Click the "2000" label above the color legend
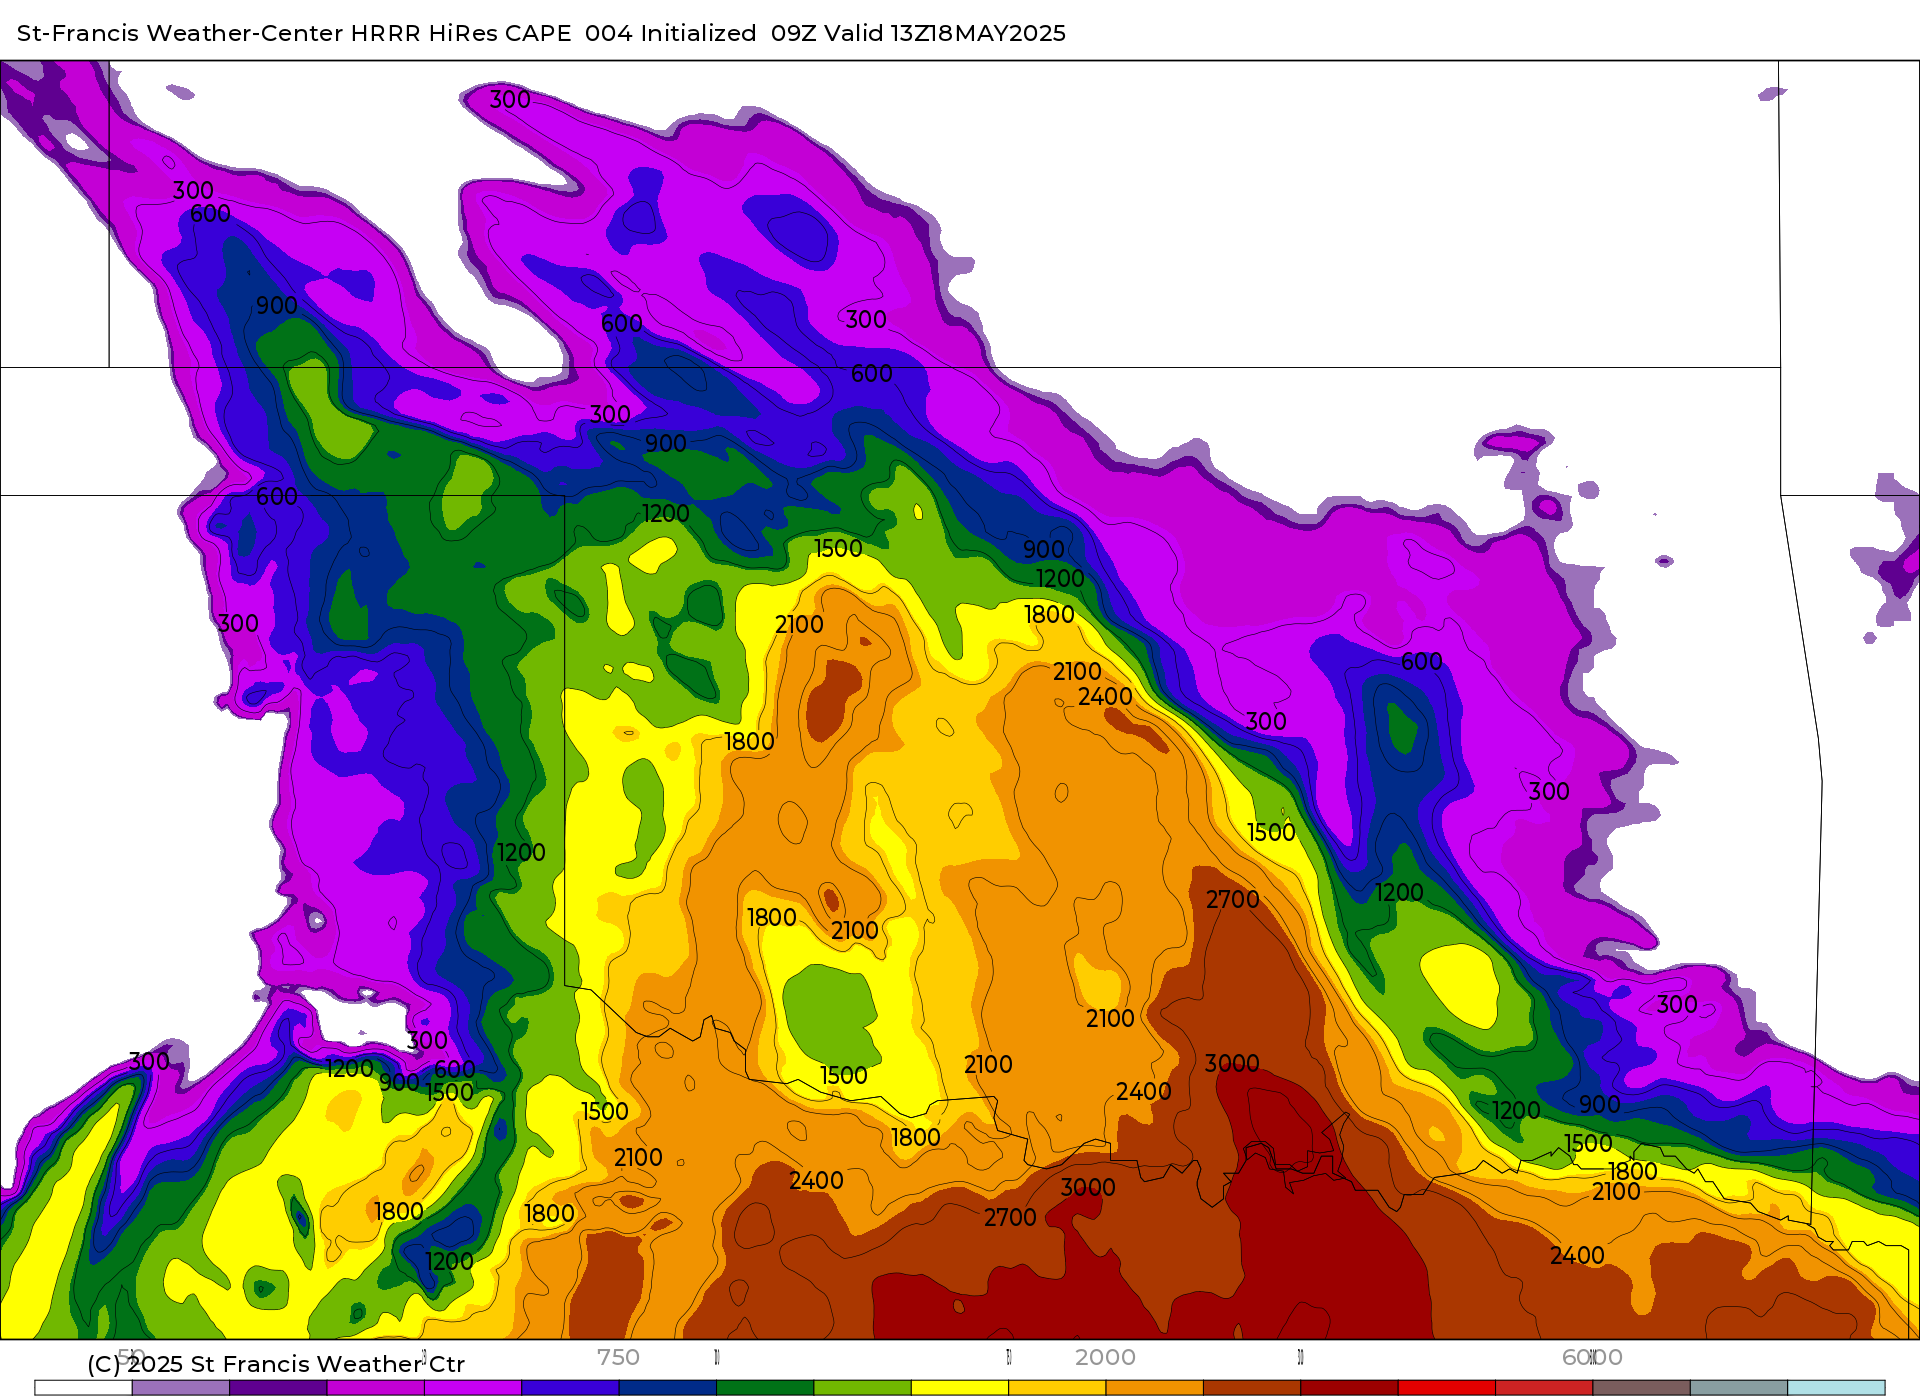Image resolution: width=1920 pixels, height=1400 pixels. 1105,1357
